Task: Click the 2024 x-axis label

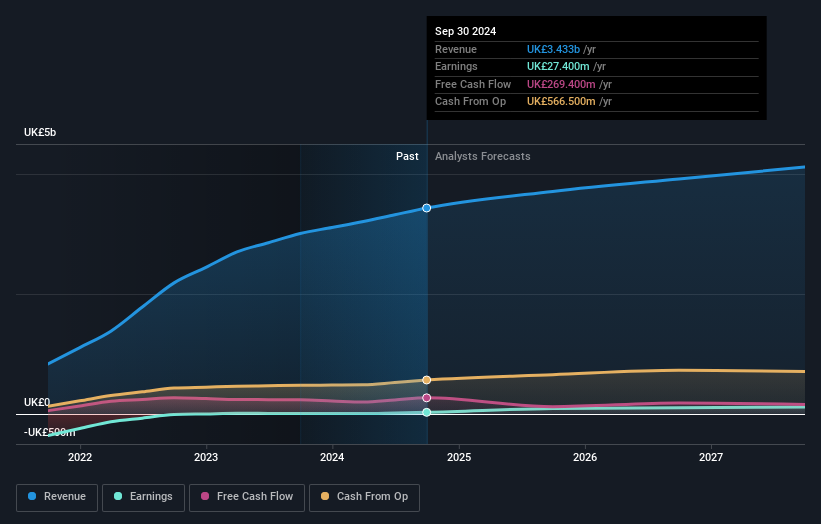Action: 332,457
